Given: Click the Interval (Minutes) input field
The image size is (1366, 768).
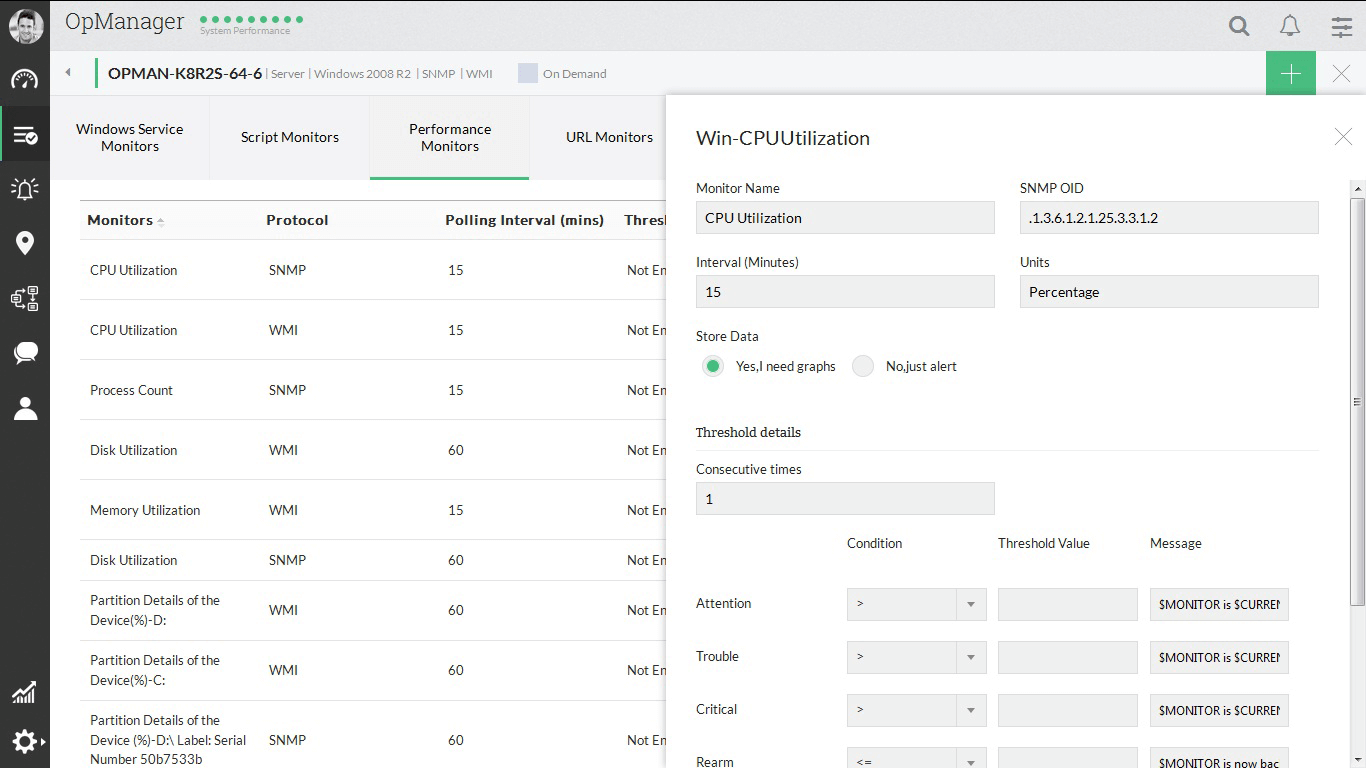Looking at the screenshot, I should coord(845,292).
